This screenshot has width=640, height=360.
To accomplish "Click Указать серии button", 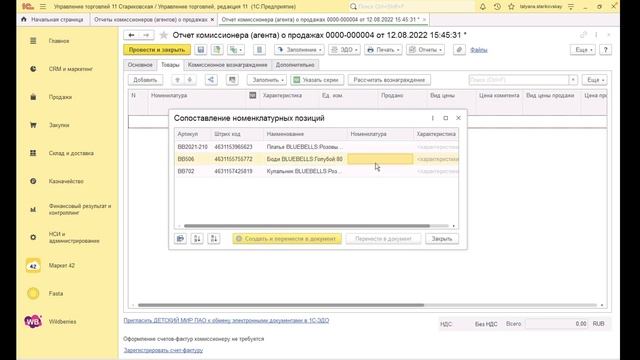I will coord(317,80).
